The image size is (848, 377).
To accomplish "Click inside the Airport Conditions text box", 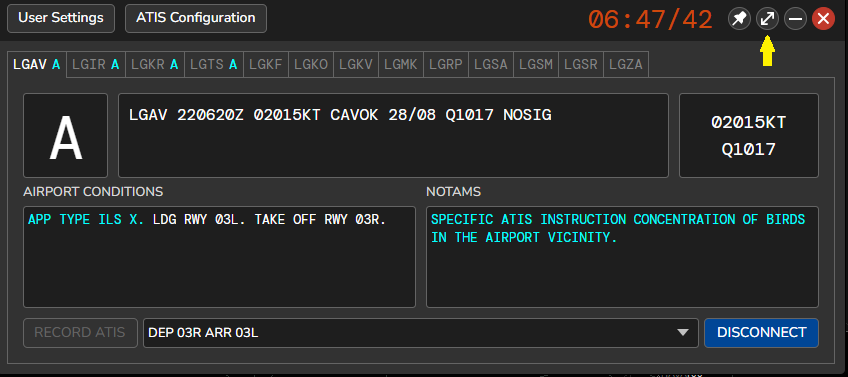I will (x=219, y=257).
